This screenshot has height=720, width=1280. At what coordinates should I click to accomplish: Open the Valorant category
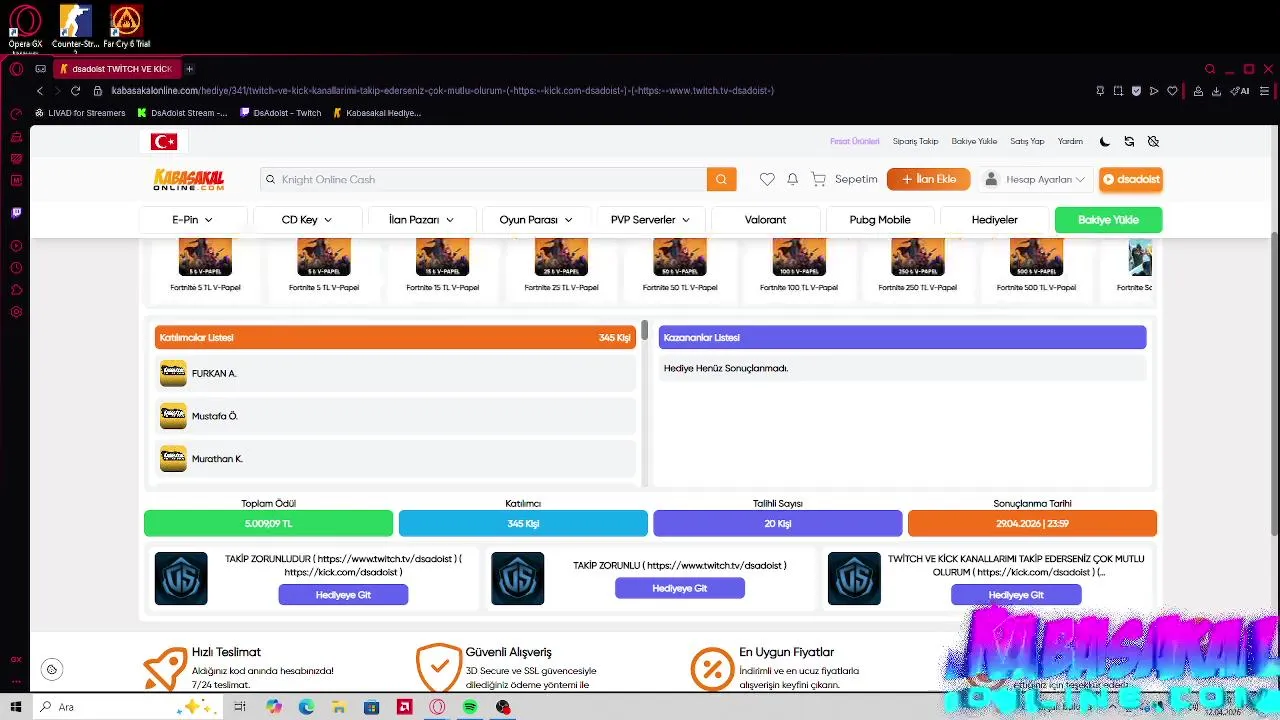pyautogui.click(x=765, y=220)
